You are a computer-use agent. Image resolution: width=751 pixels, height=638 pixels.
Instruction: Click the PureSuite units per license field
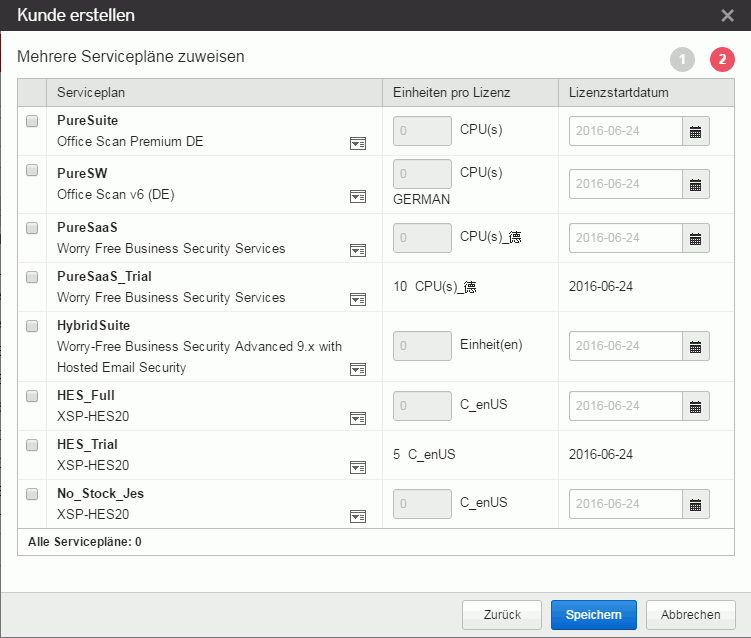click(423, 131)
